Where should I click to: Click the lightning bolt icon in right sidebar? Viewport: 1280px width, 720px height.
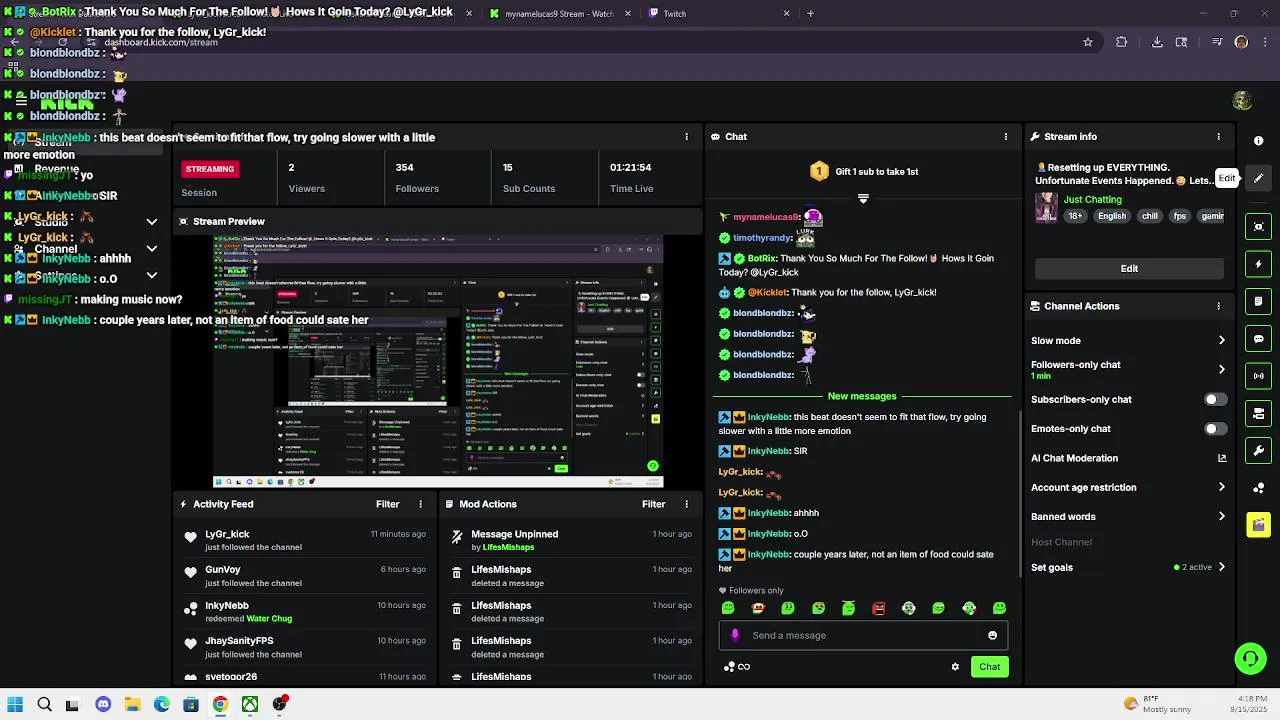1259,264
